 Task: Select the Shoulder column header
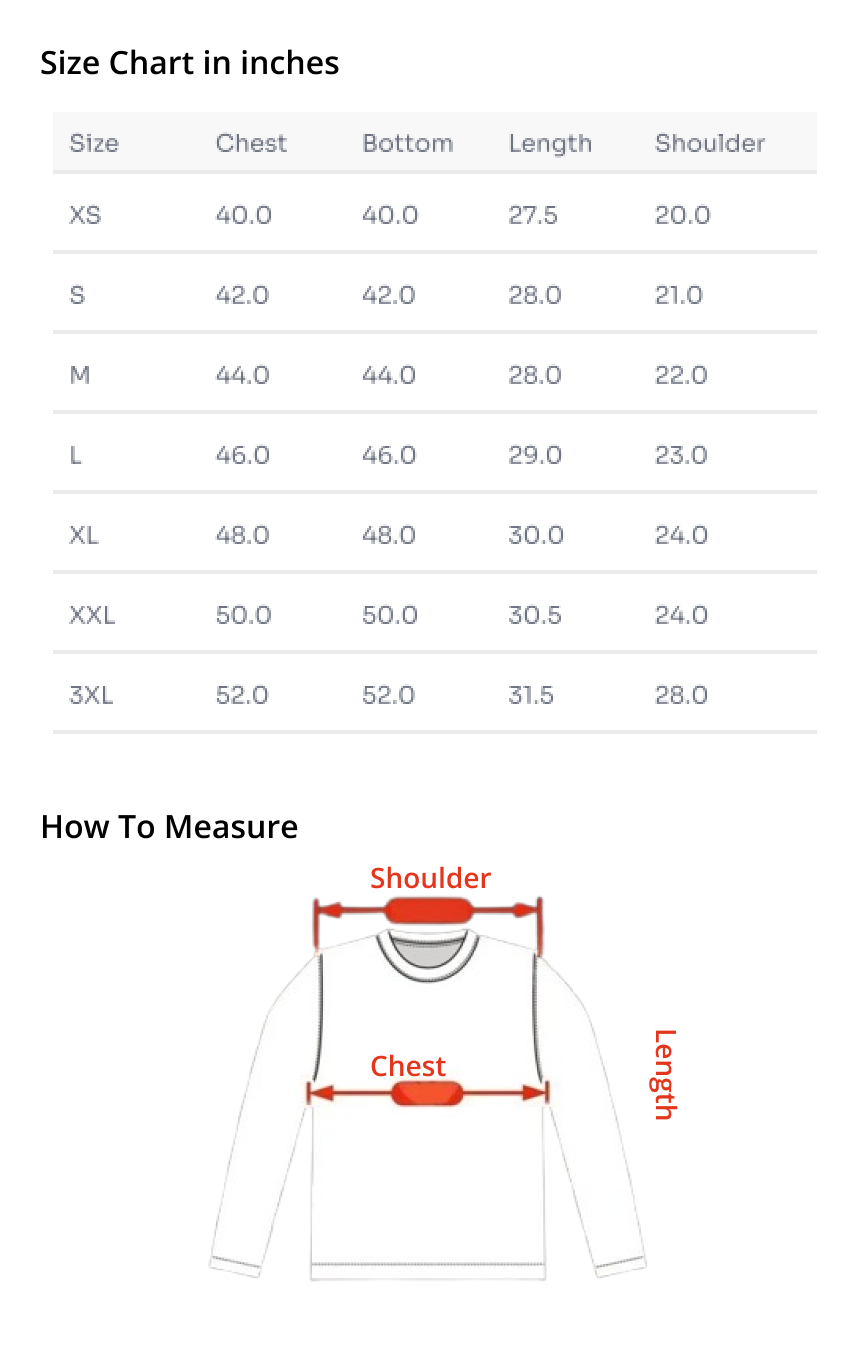tap(710, 143)
